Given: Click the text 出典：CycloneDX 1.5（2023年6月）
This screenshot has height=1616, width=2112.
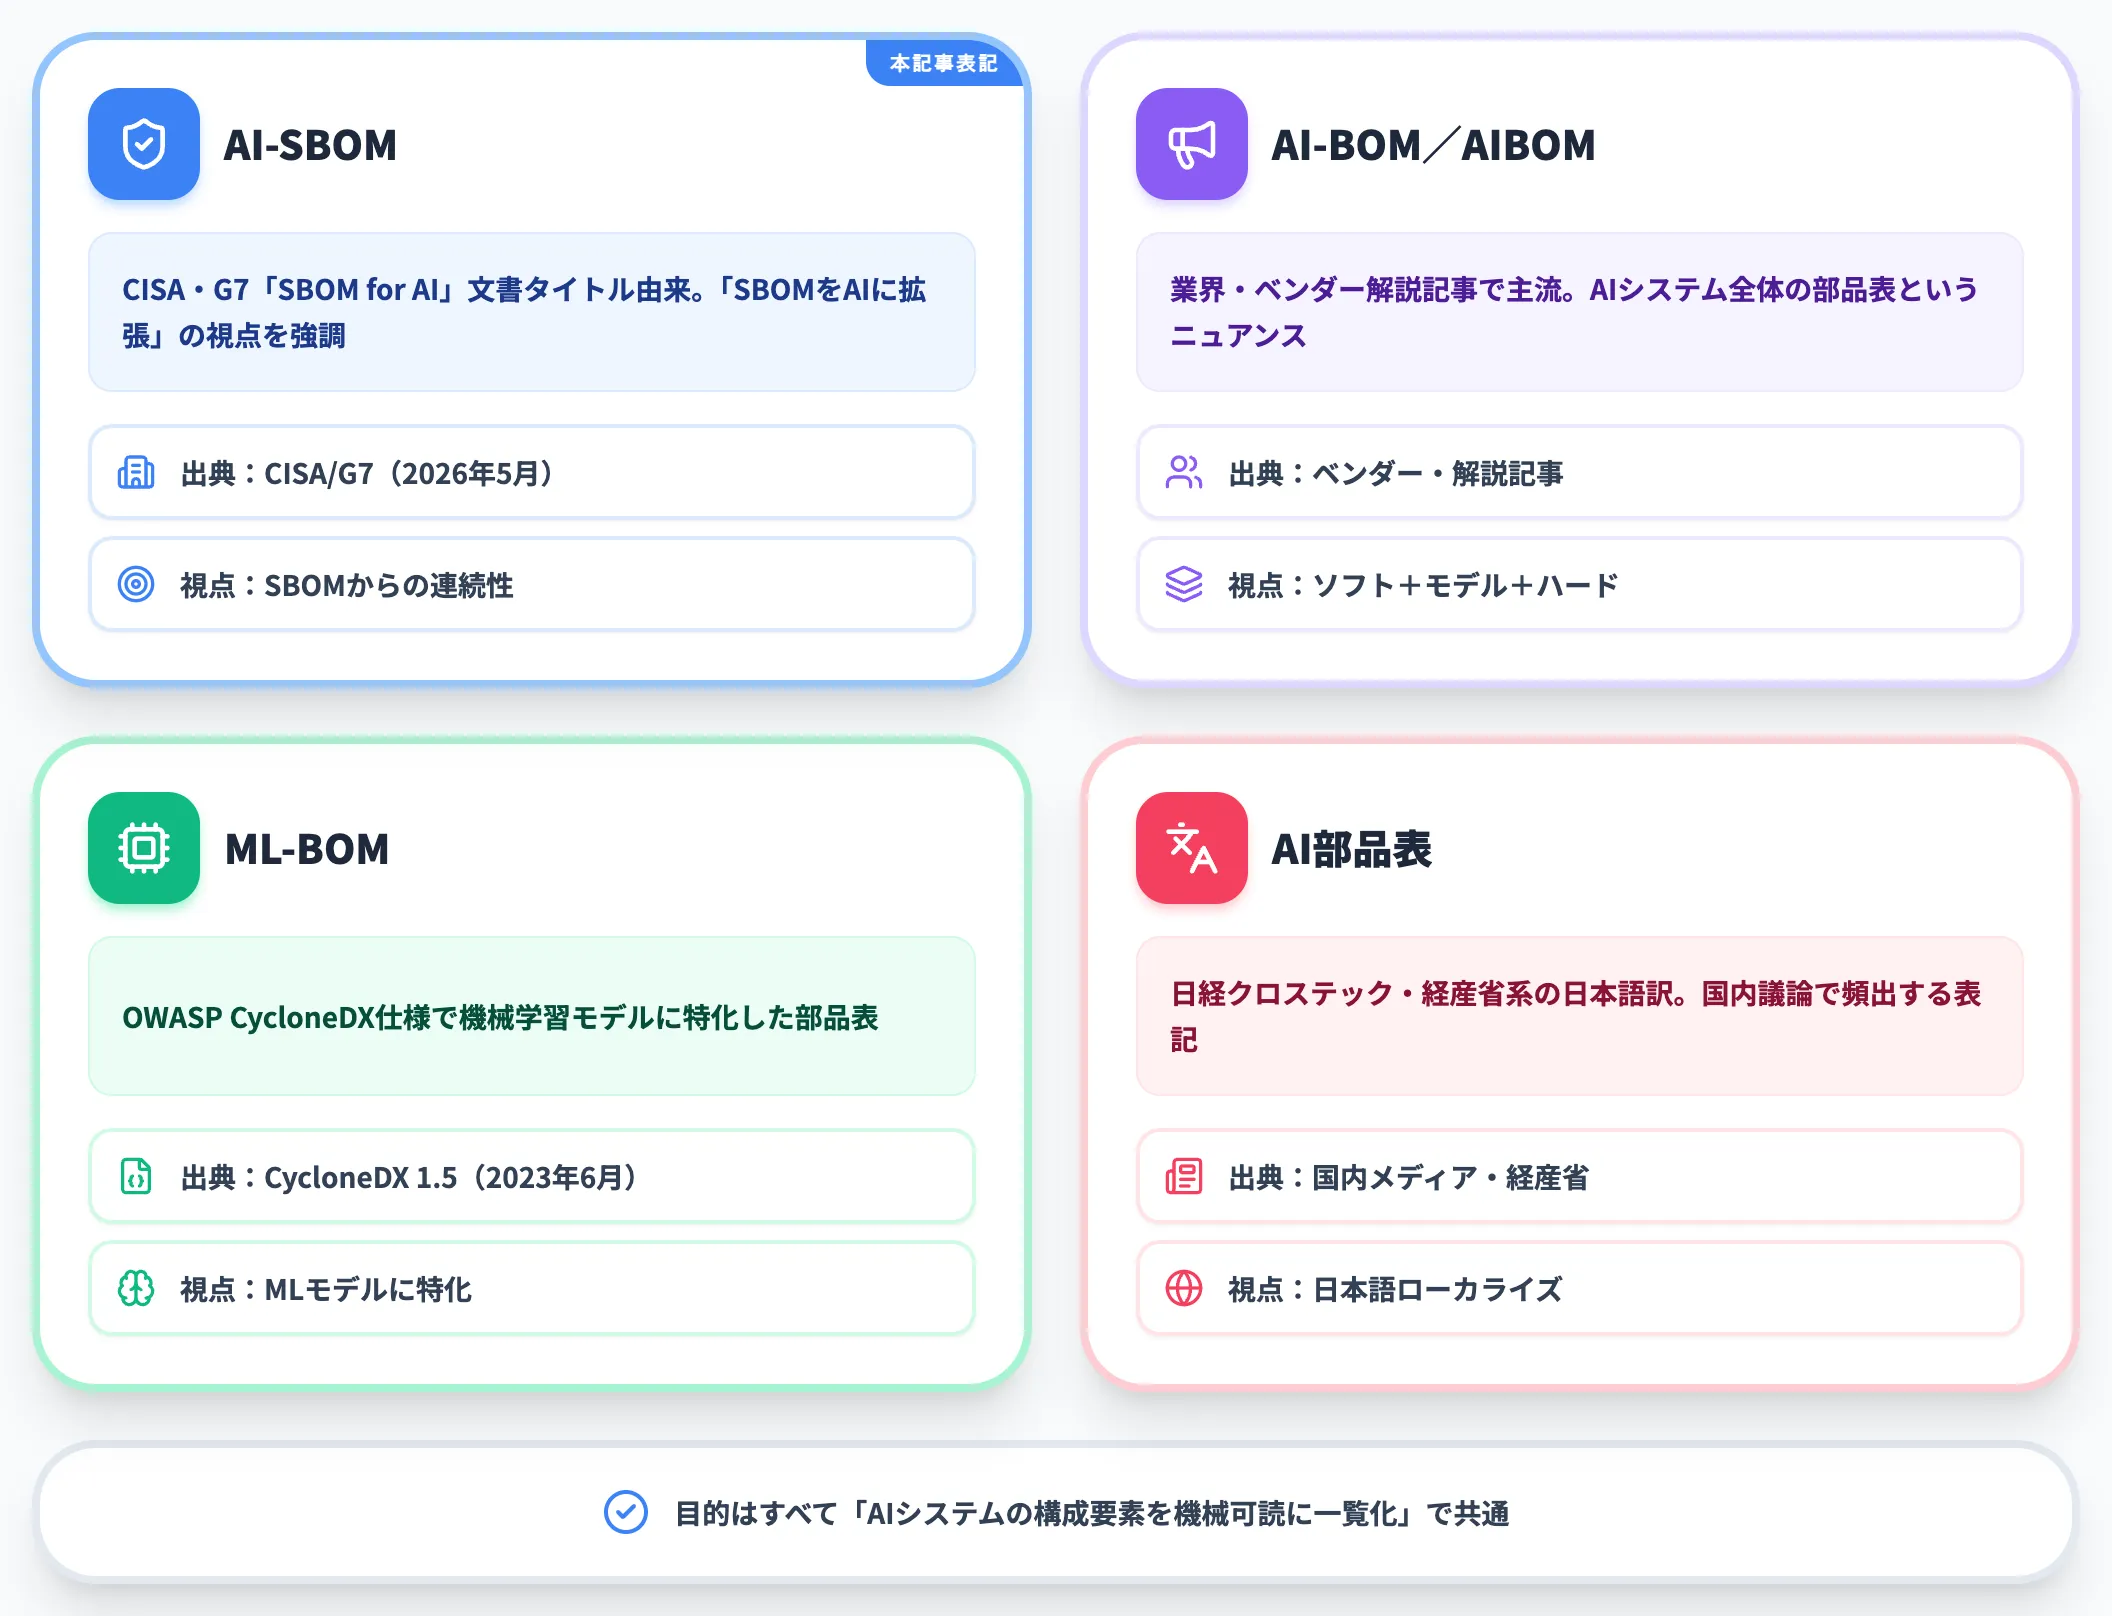Looking at the screenshot, I should click(409, 1177).
